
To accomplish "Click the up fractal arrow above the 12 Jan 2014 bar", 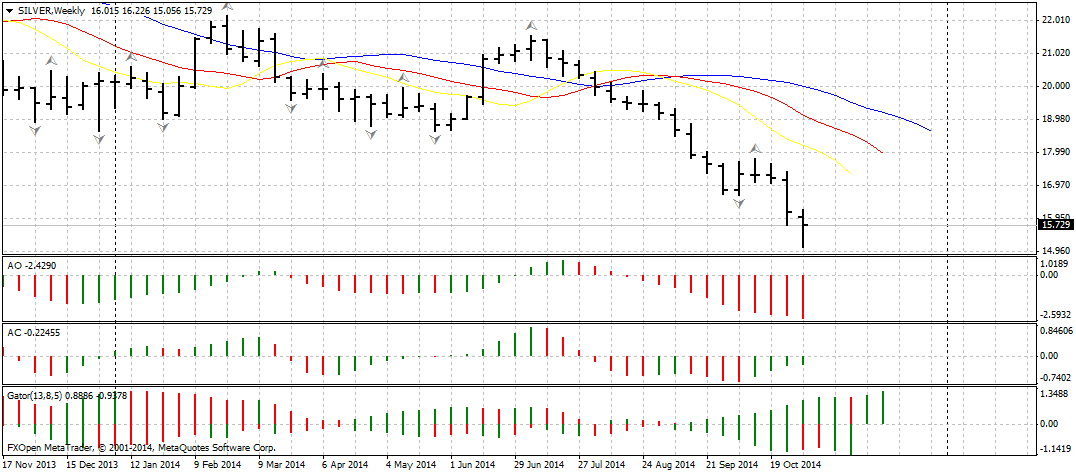I will pos(131,57).
